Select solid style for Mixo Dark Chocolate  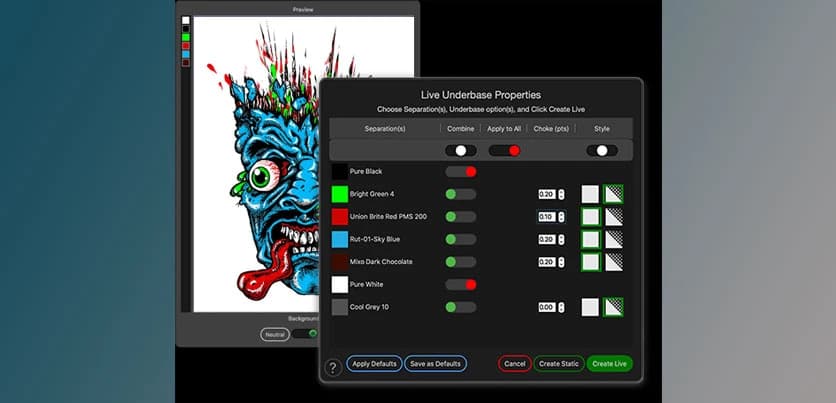(x=590, y=262)
